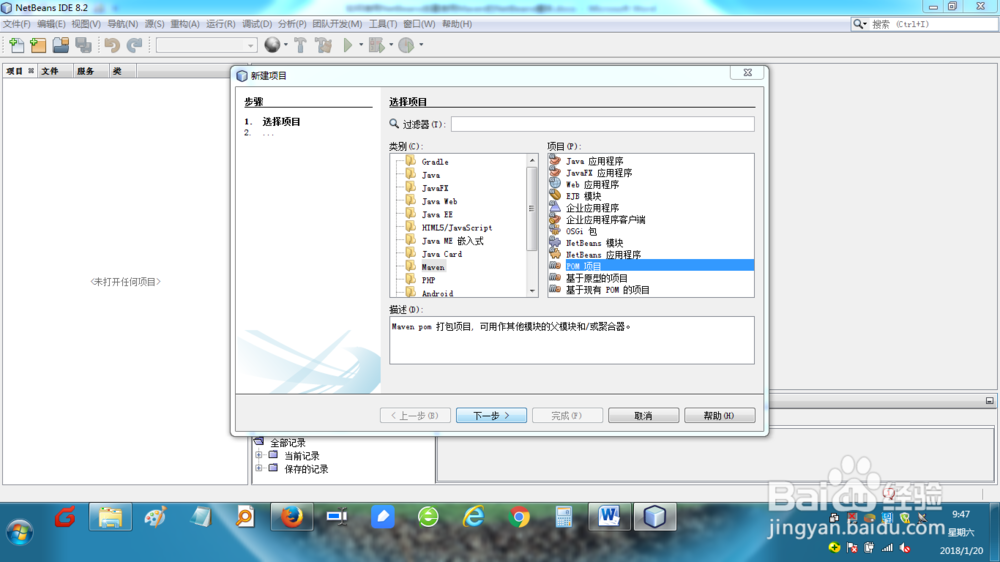Click the Undo arrow icon
Viewport: 1000px width, 562px height.
tap(112, 45)
